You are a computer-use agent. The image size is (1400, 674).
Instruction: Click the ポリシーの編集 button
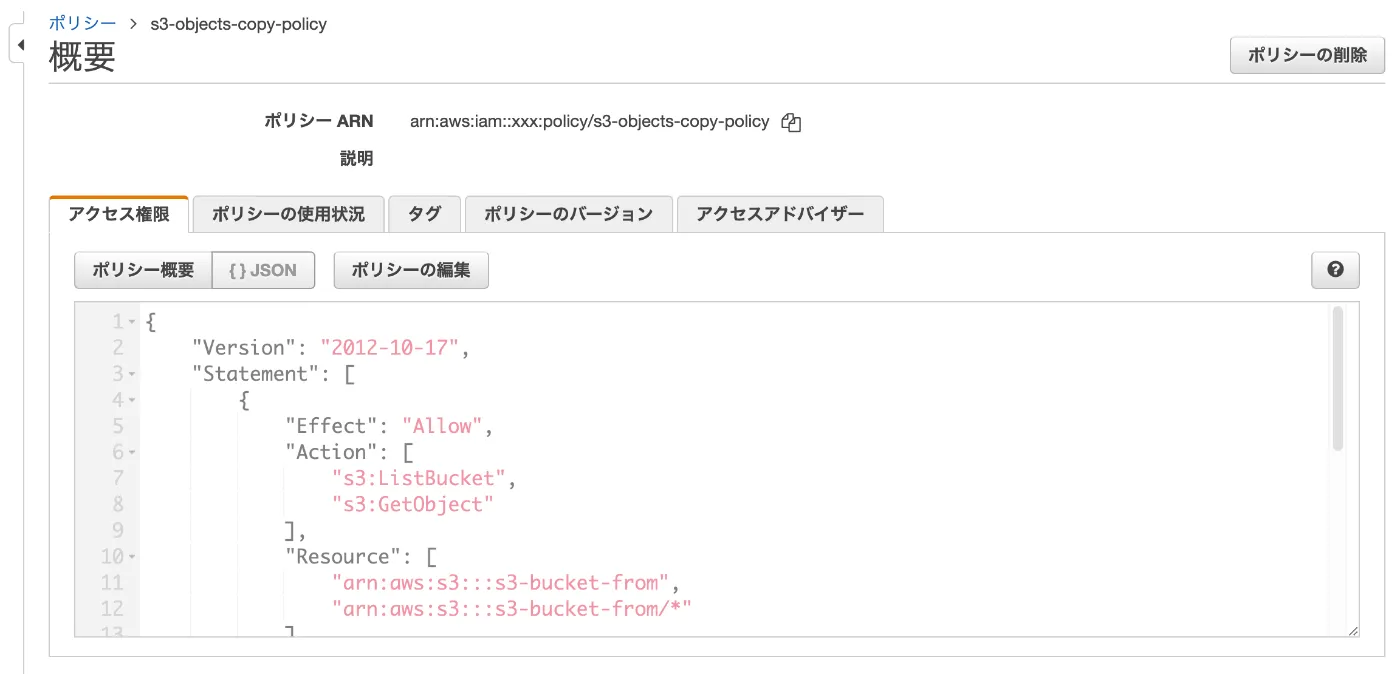pyautogui.click(x=411, y=270)
